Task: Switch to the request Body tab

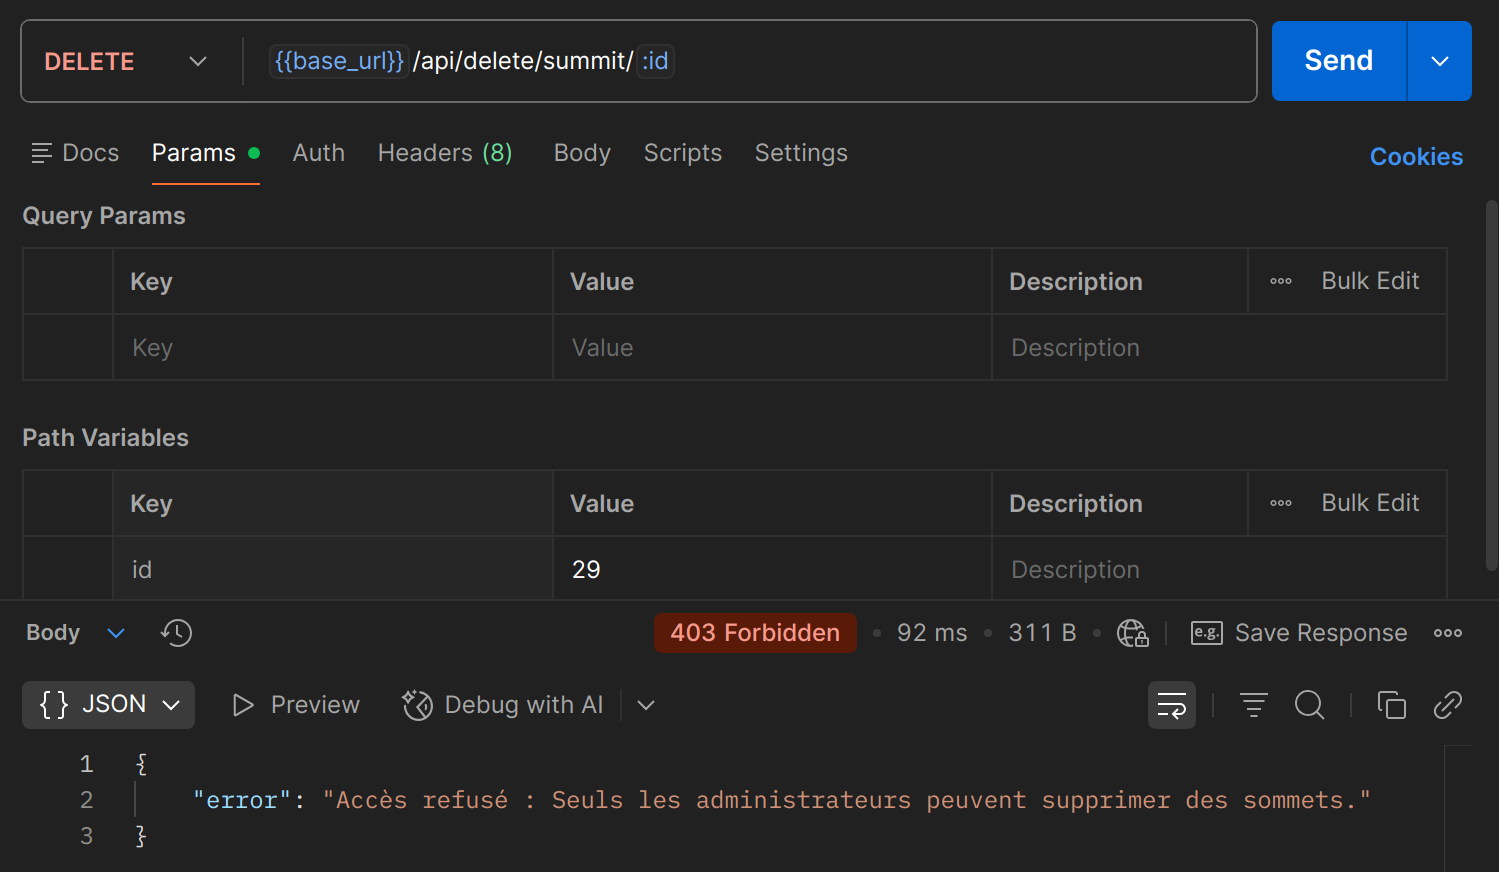Action: (x=582, y=153)
